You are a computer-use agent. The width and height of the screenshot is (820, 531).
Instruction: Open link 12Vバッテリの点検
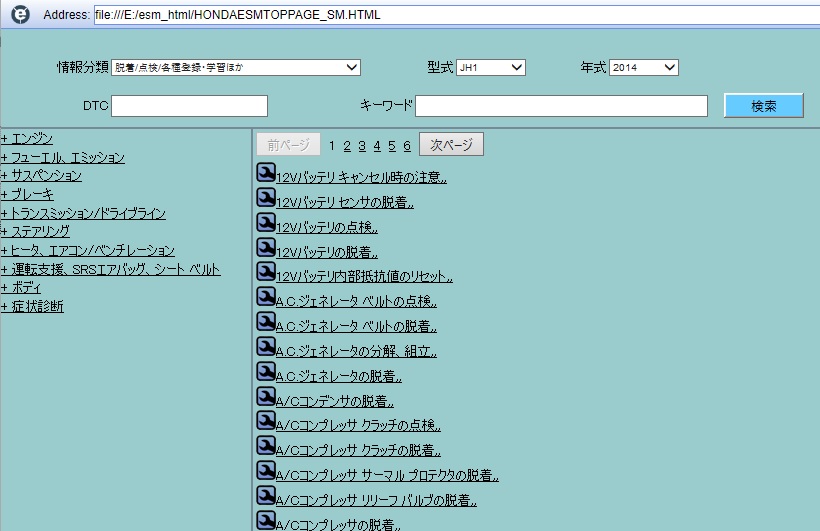(326, 228)
